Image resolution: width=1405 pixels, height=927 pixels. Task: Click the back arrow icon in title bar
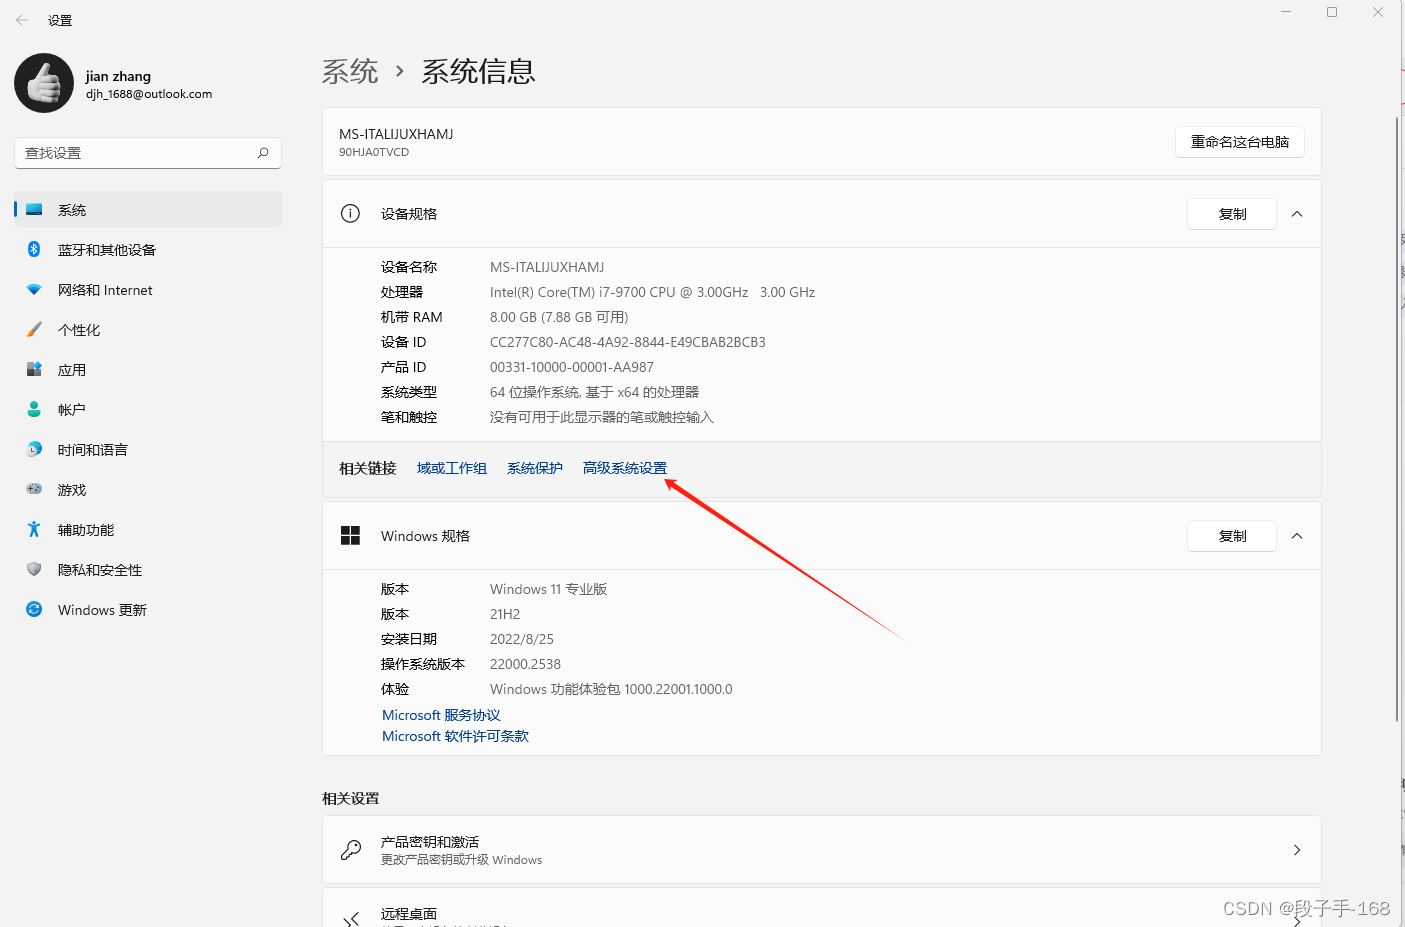tap(22, 20)
